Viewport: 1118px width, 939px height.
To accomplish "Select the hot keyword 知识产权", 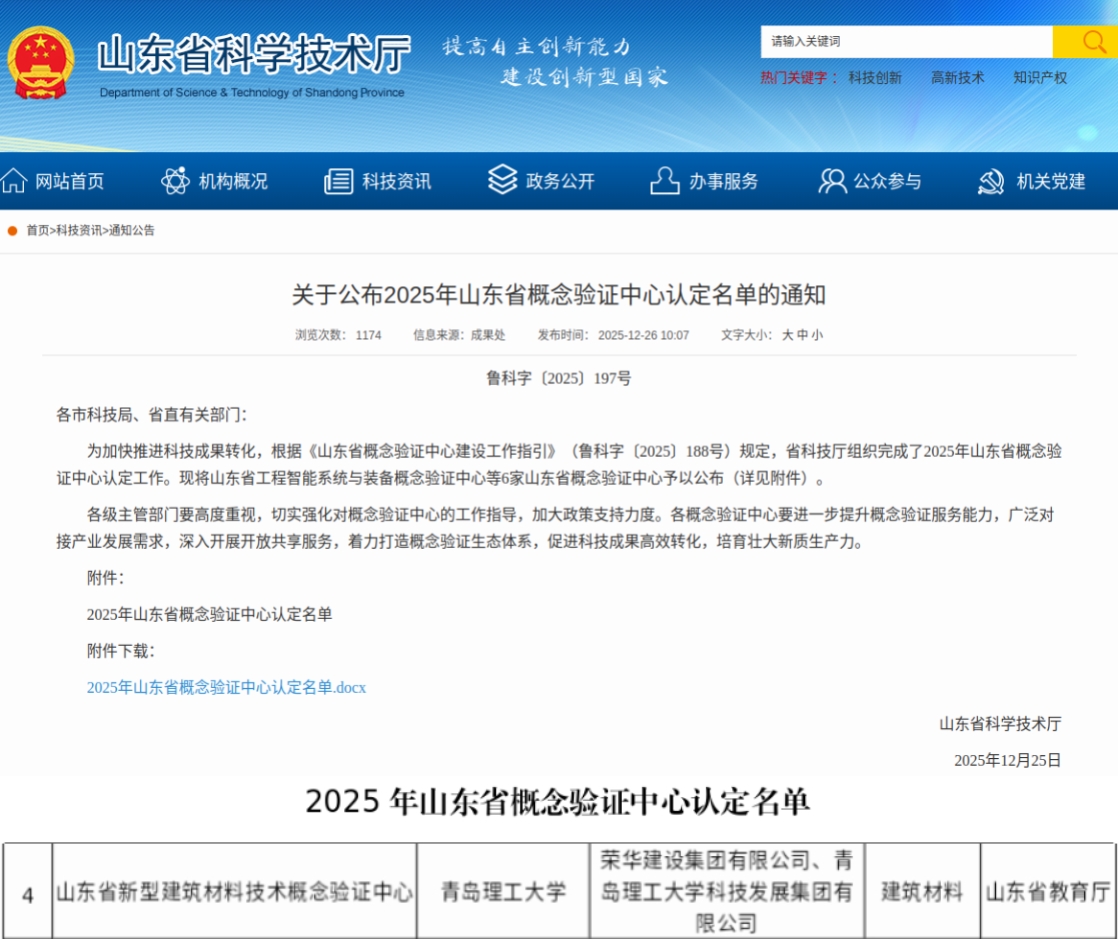I will pyautogui.click(x=1040, y=78).
